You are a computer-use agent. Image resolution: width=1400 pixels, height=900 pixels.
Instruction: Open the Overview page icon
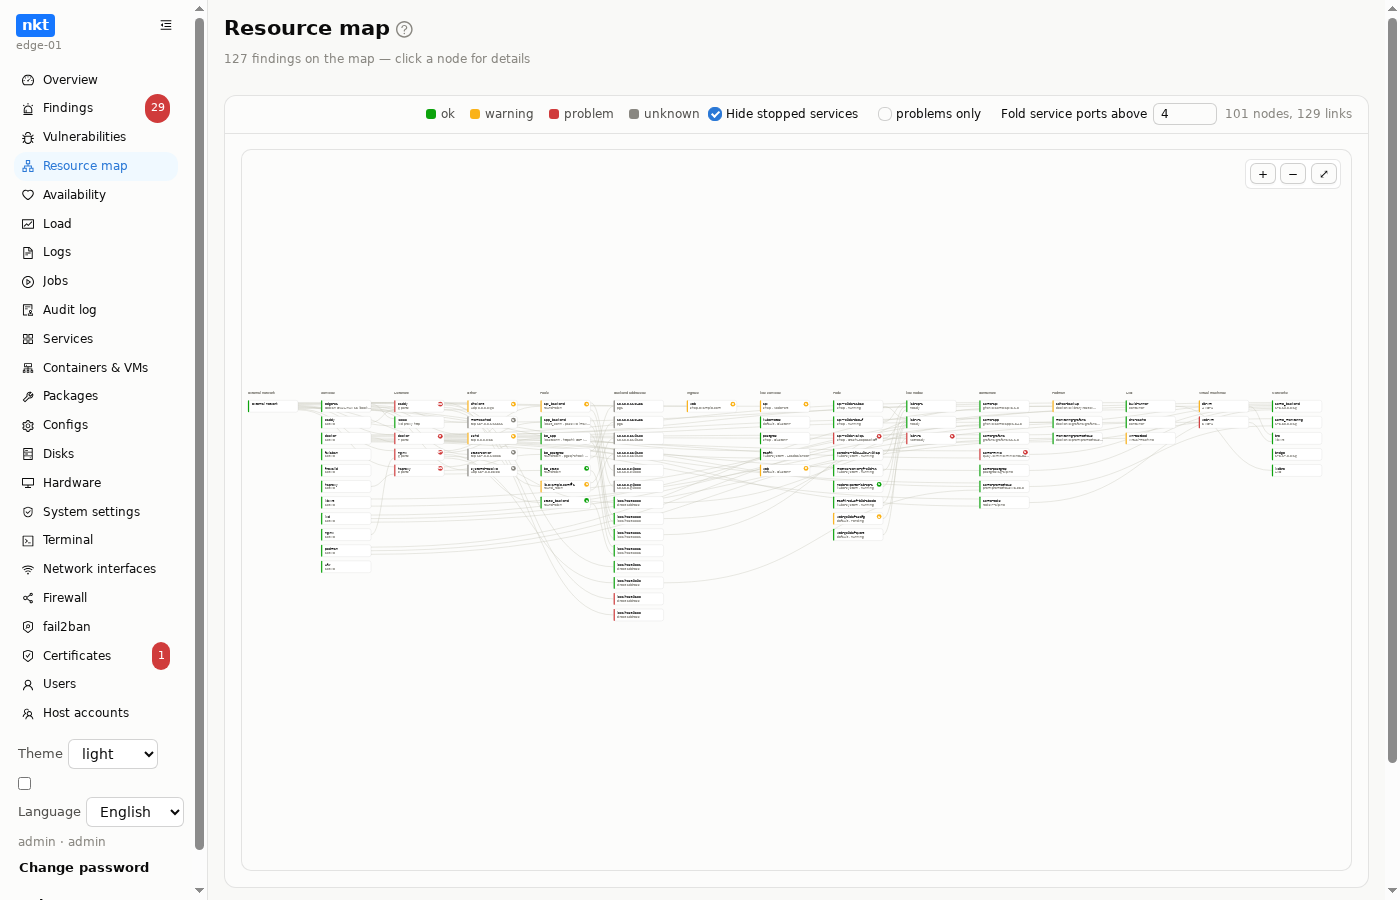(x=28, y=80)
